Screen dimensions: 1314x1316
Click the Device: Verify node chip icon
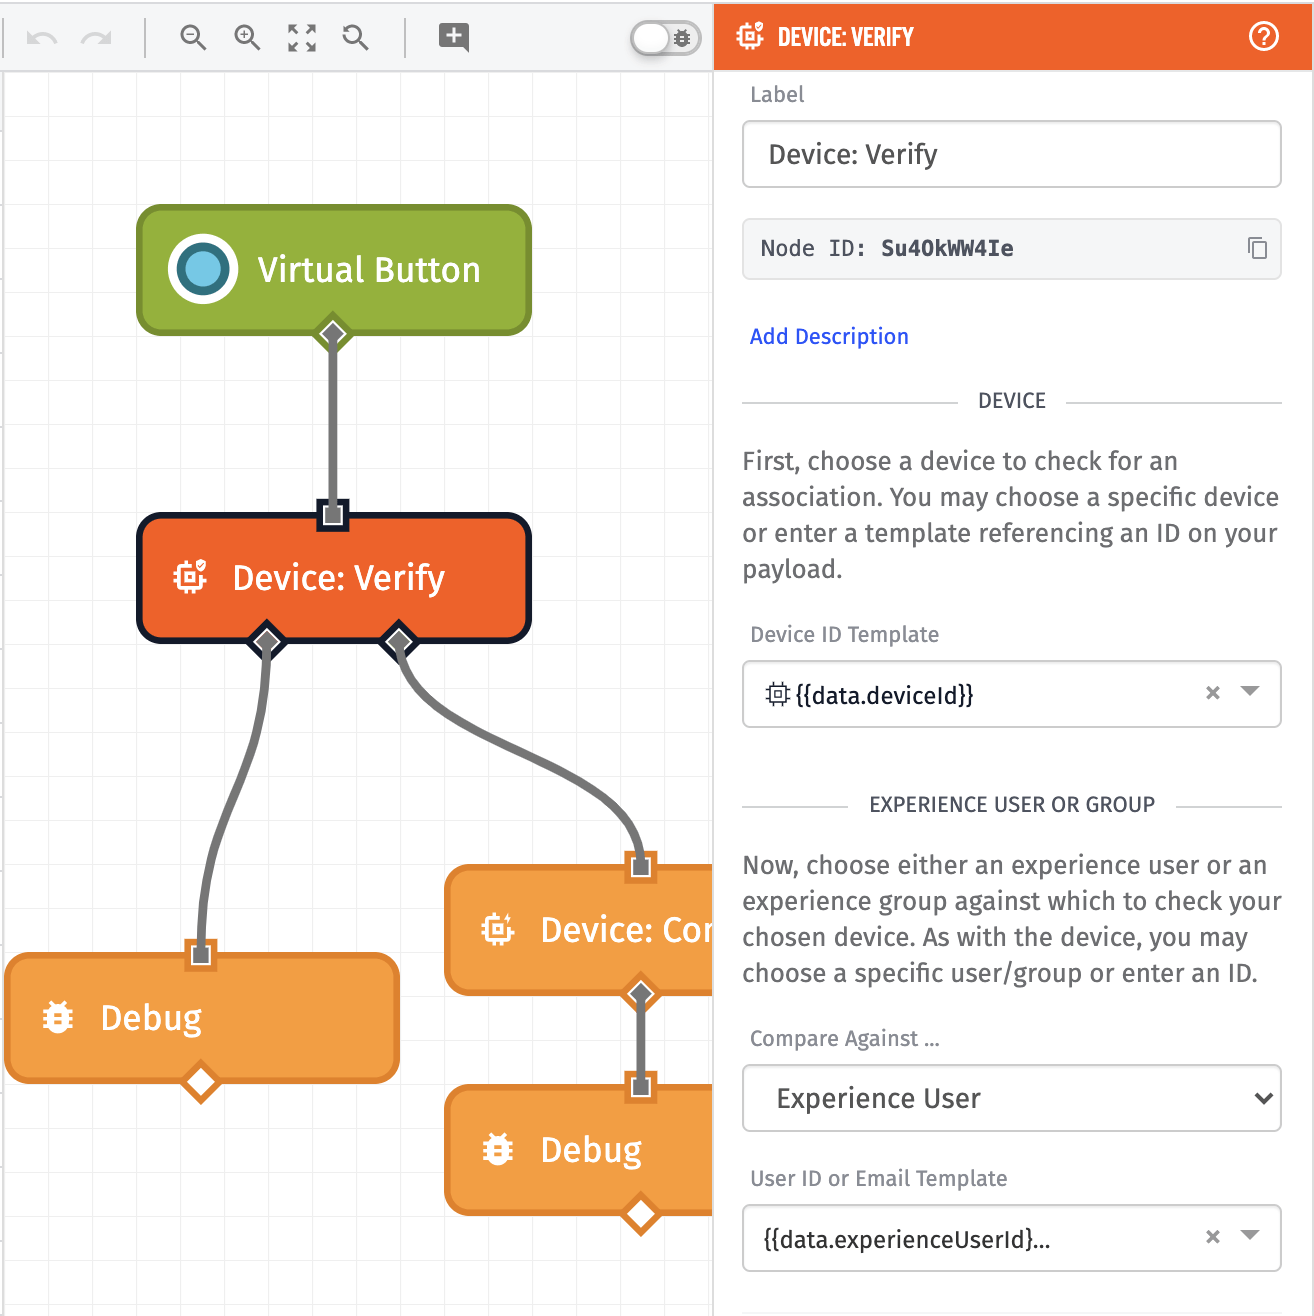click(x=190, y=577)
